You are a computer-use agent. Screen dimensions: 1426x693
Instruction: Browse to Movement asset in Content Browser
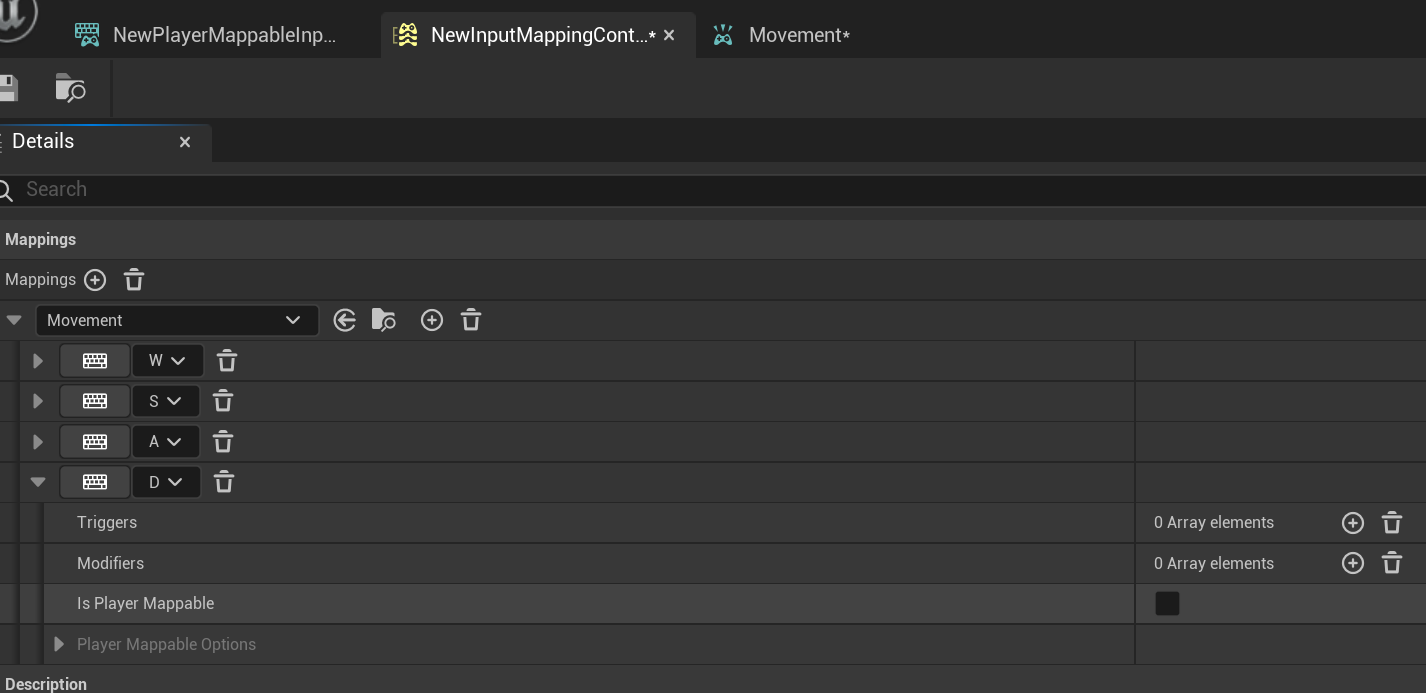(383, 320)
